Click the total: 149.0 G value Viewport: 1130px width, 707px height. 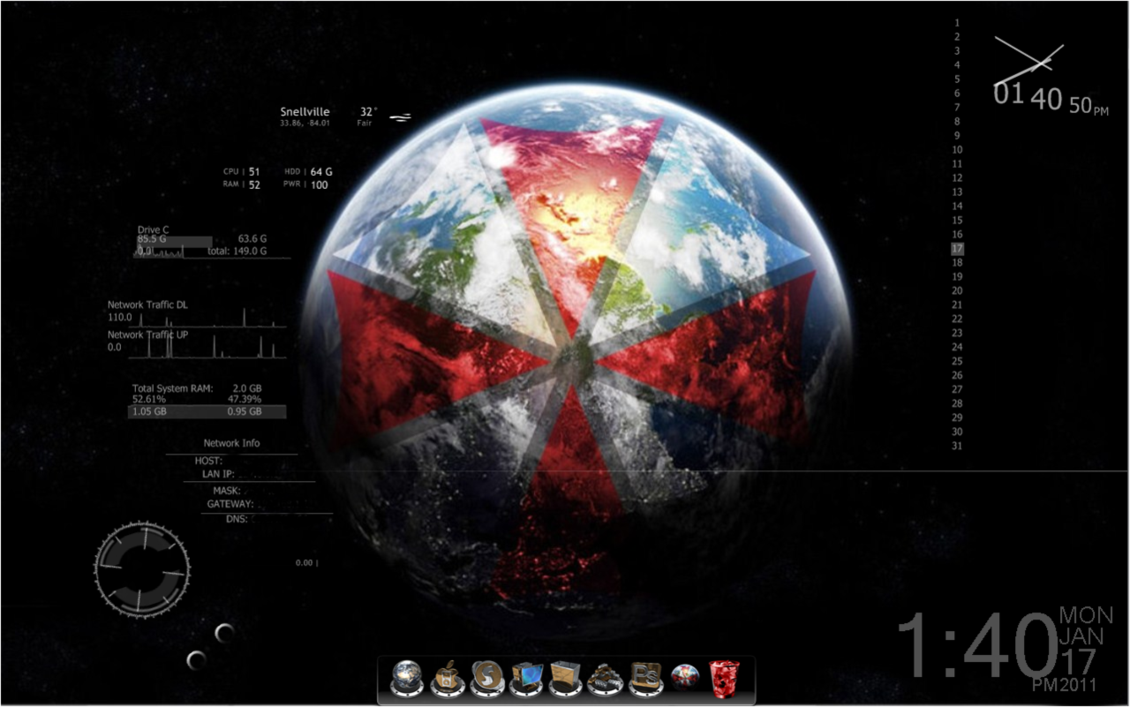pyautogui.click(x=237, y=251)
